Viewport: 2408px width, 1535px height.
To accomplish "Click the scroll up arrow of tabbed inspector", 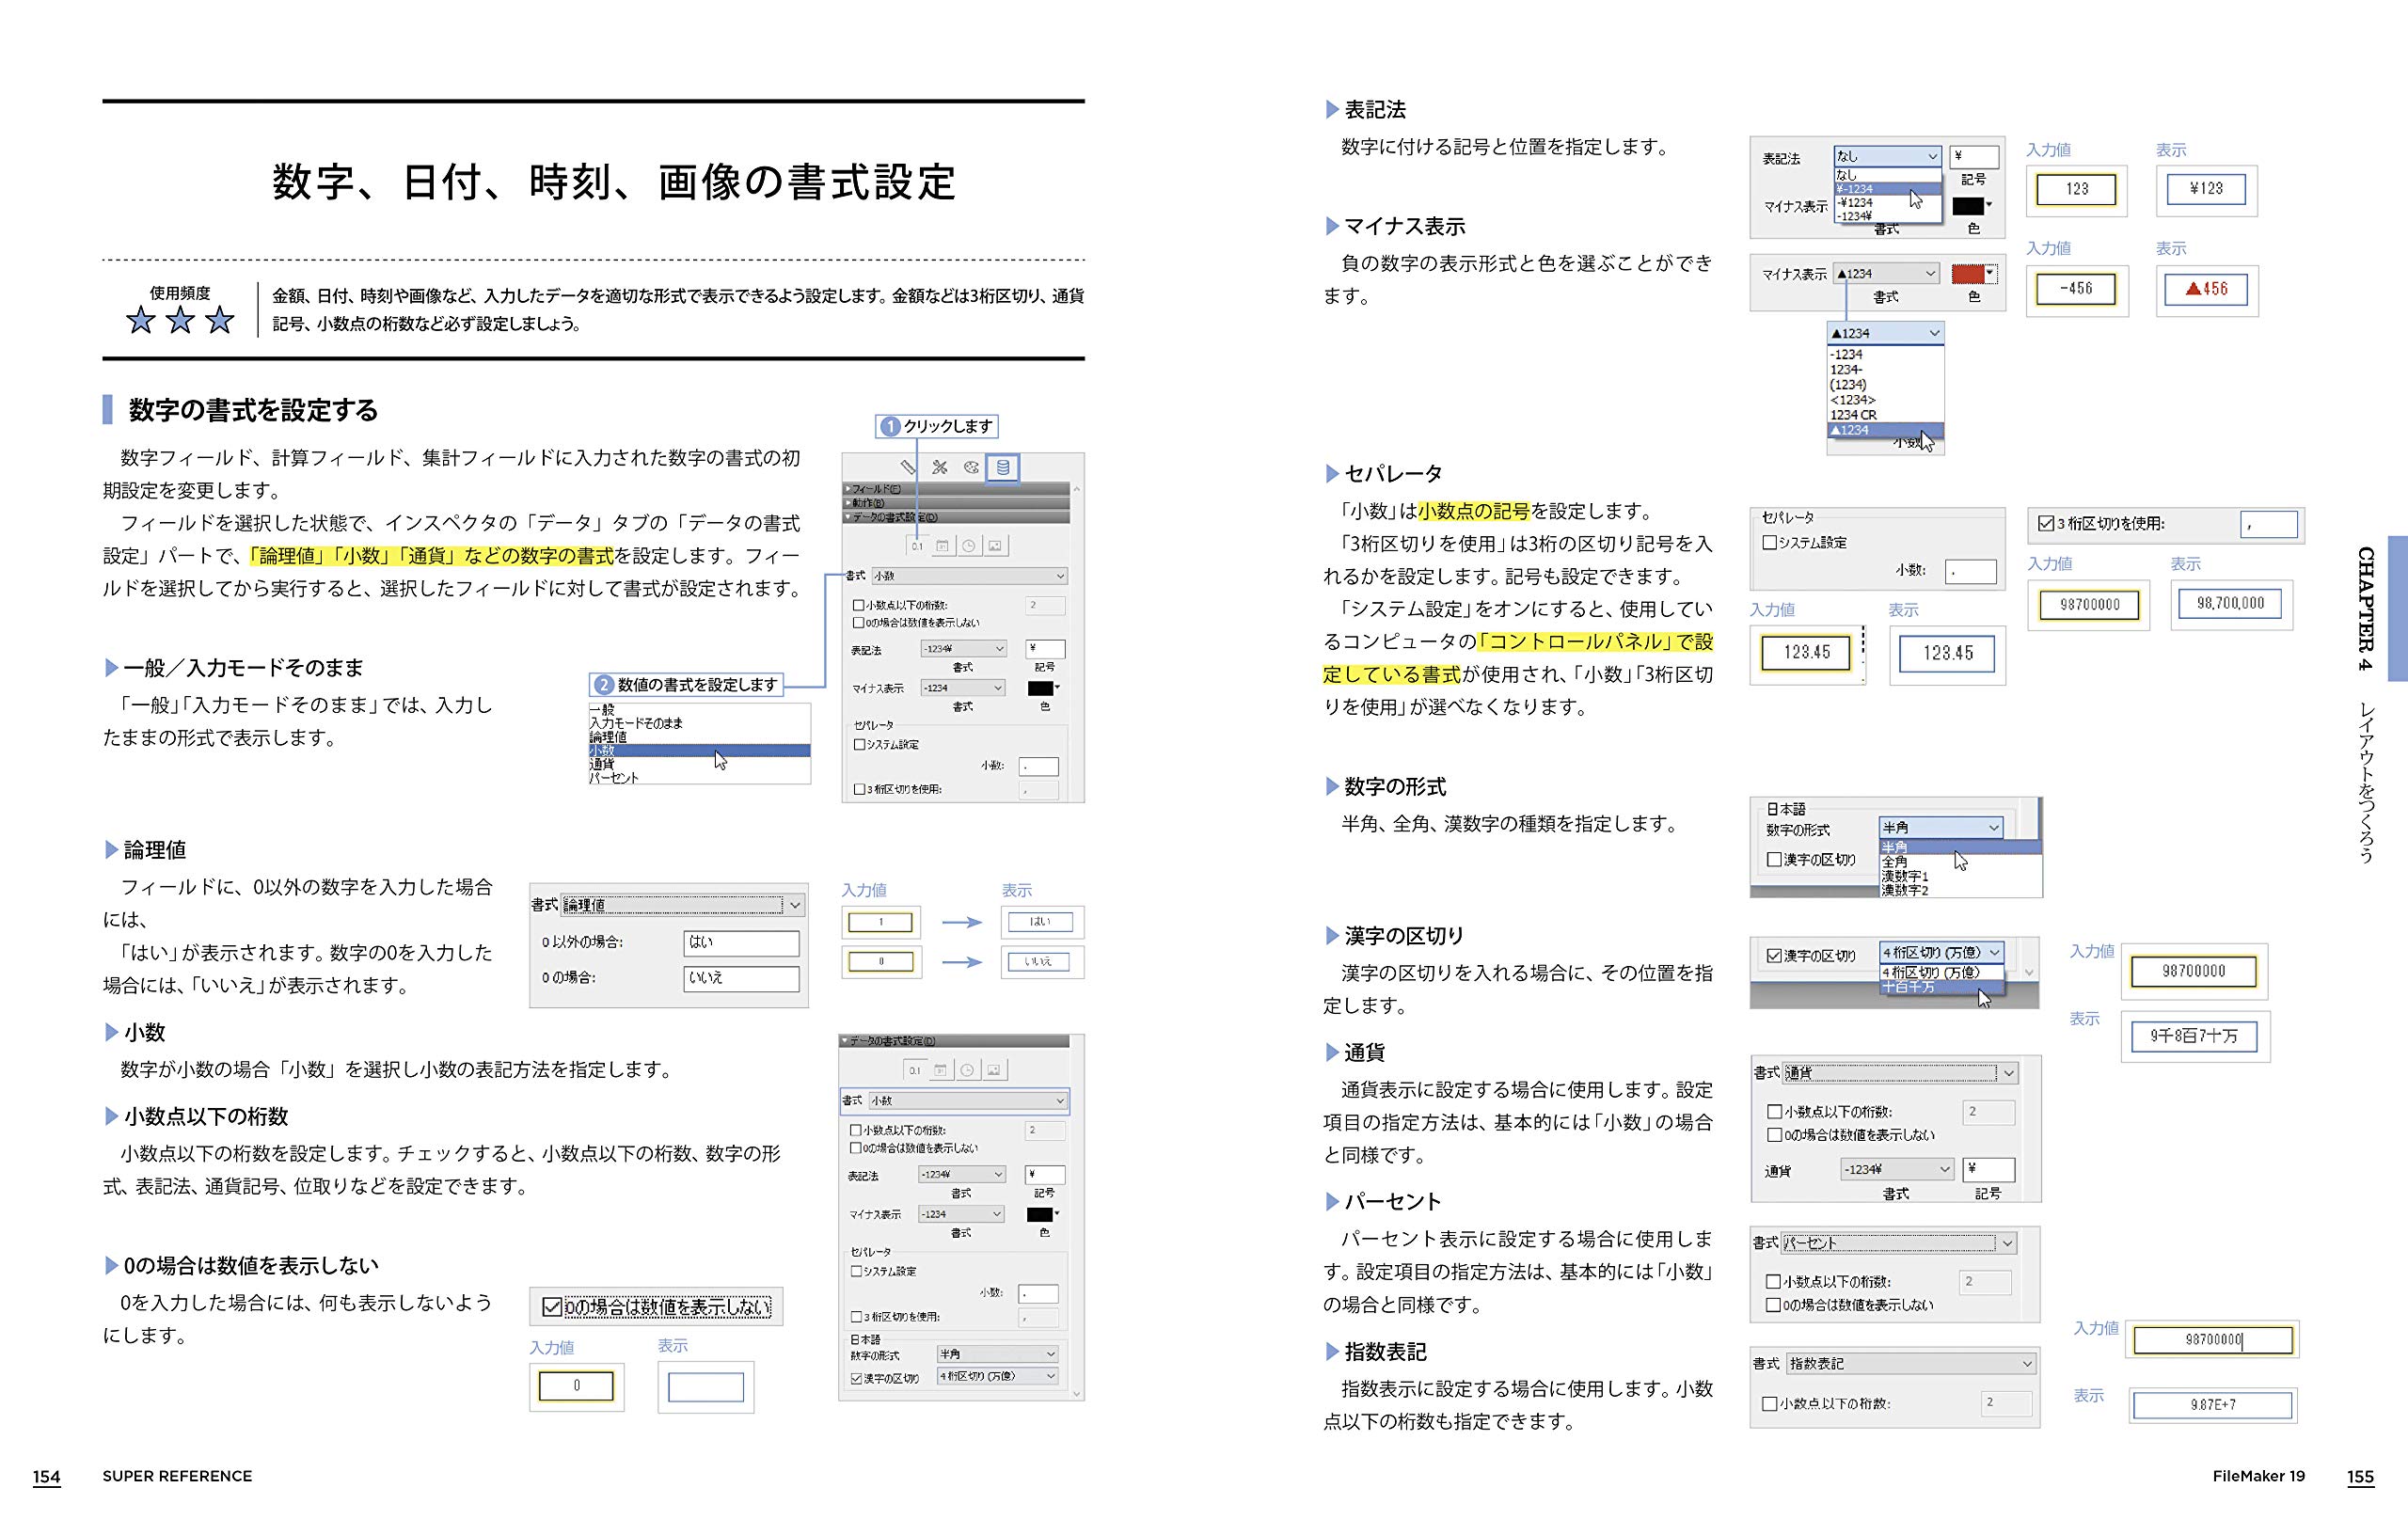I will tap(1076, 489).
